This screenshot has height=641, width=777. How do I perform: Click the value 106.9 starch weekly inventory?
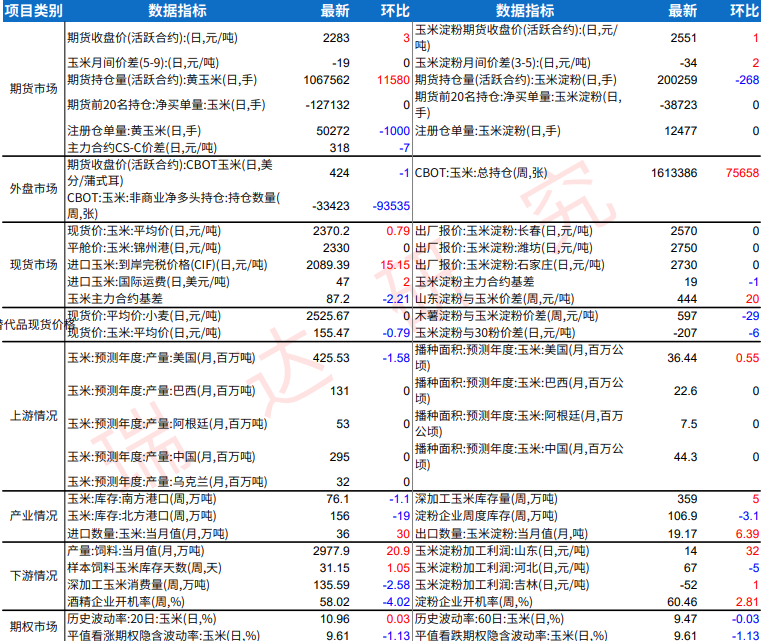[x=682, y=516]
